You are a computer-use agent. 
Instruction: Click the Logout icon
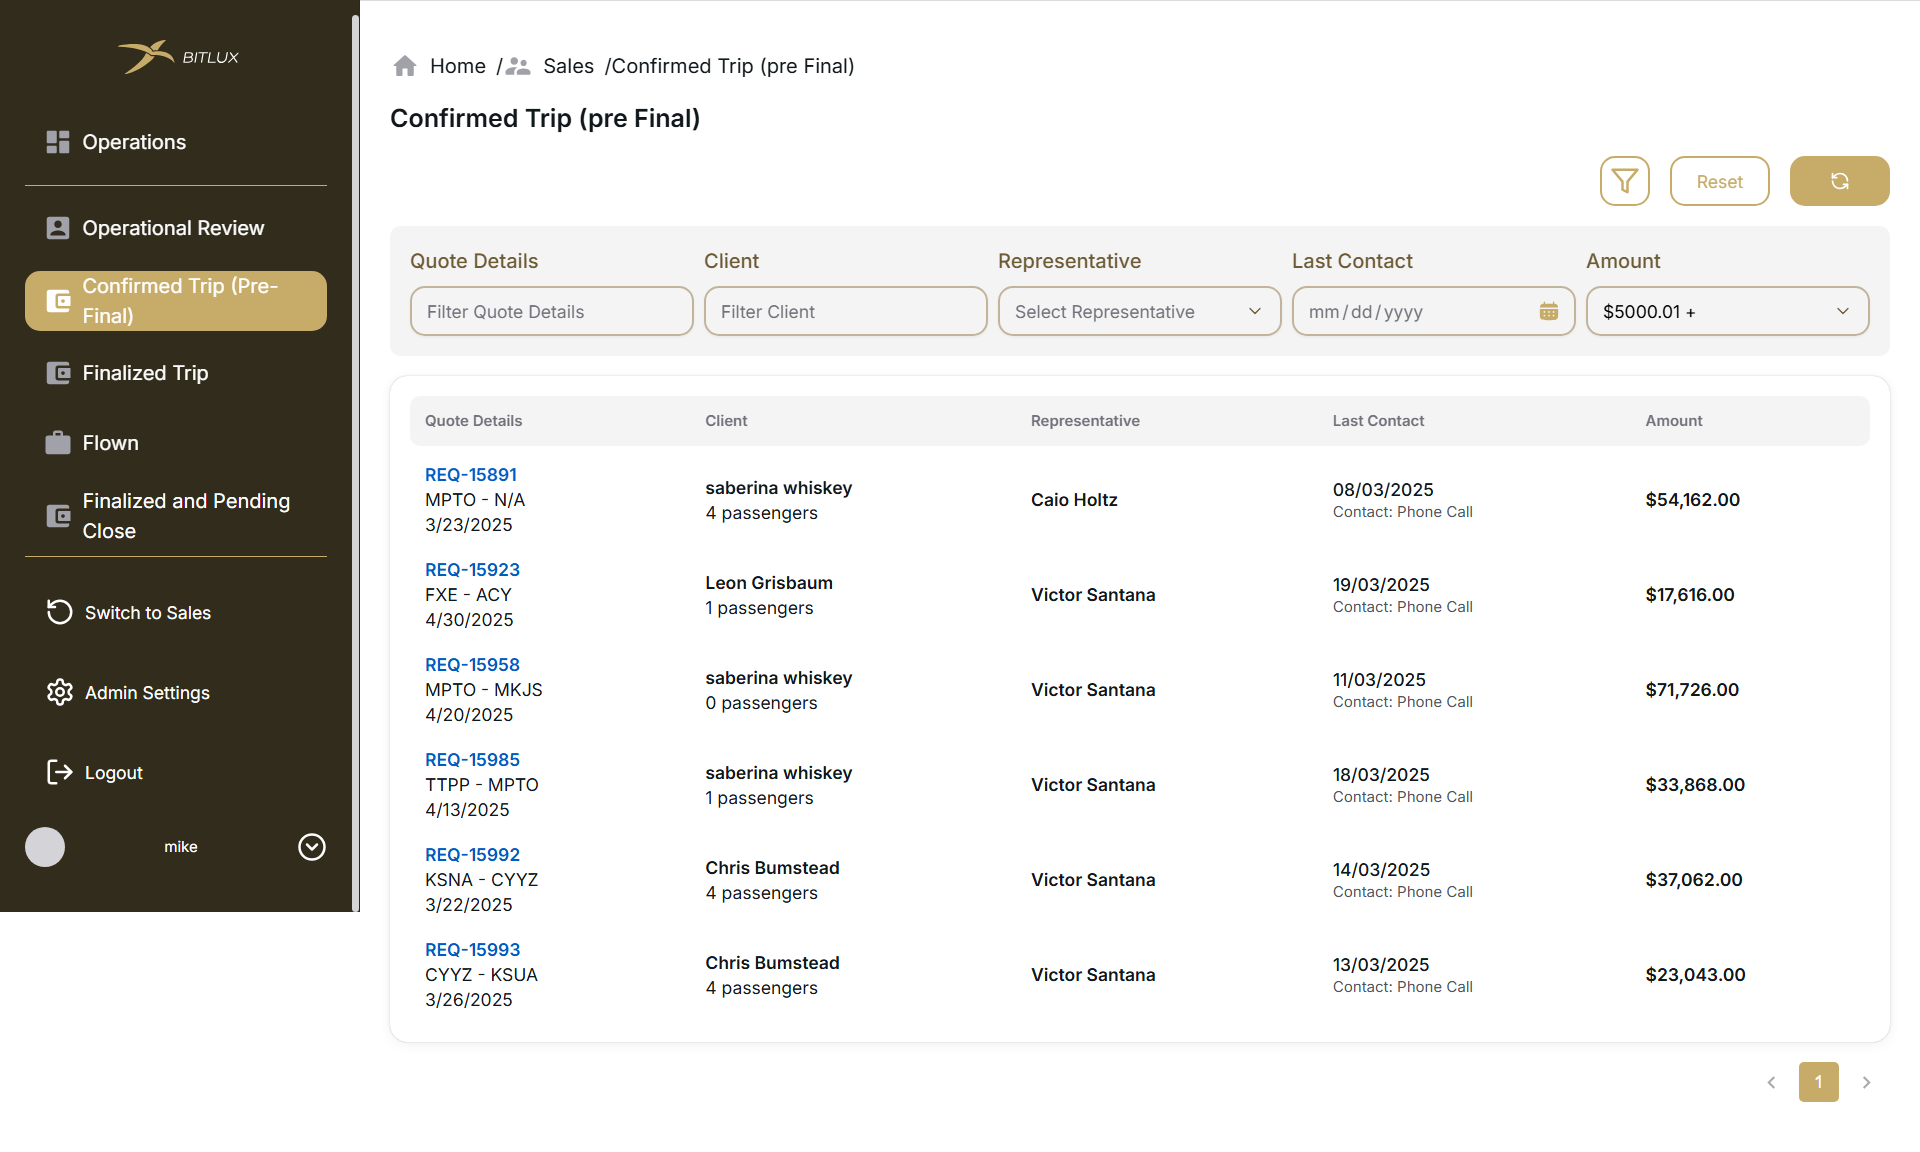60,772
